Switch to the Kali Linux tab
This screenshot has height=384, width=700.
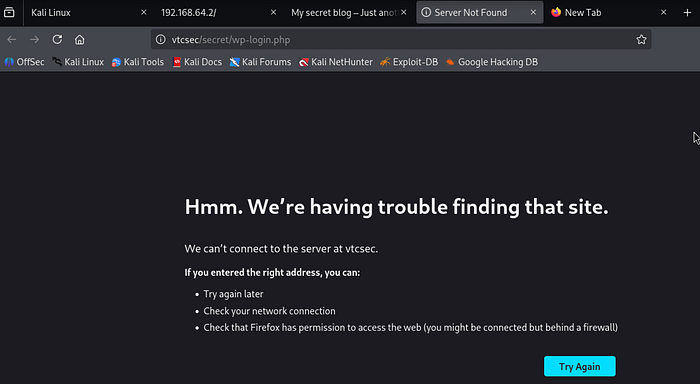click(x=88, y=13)
